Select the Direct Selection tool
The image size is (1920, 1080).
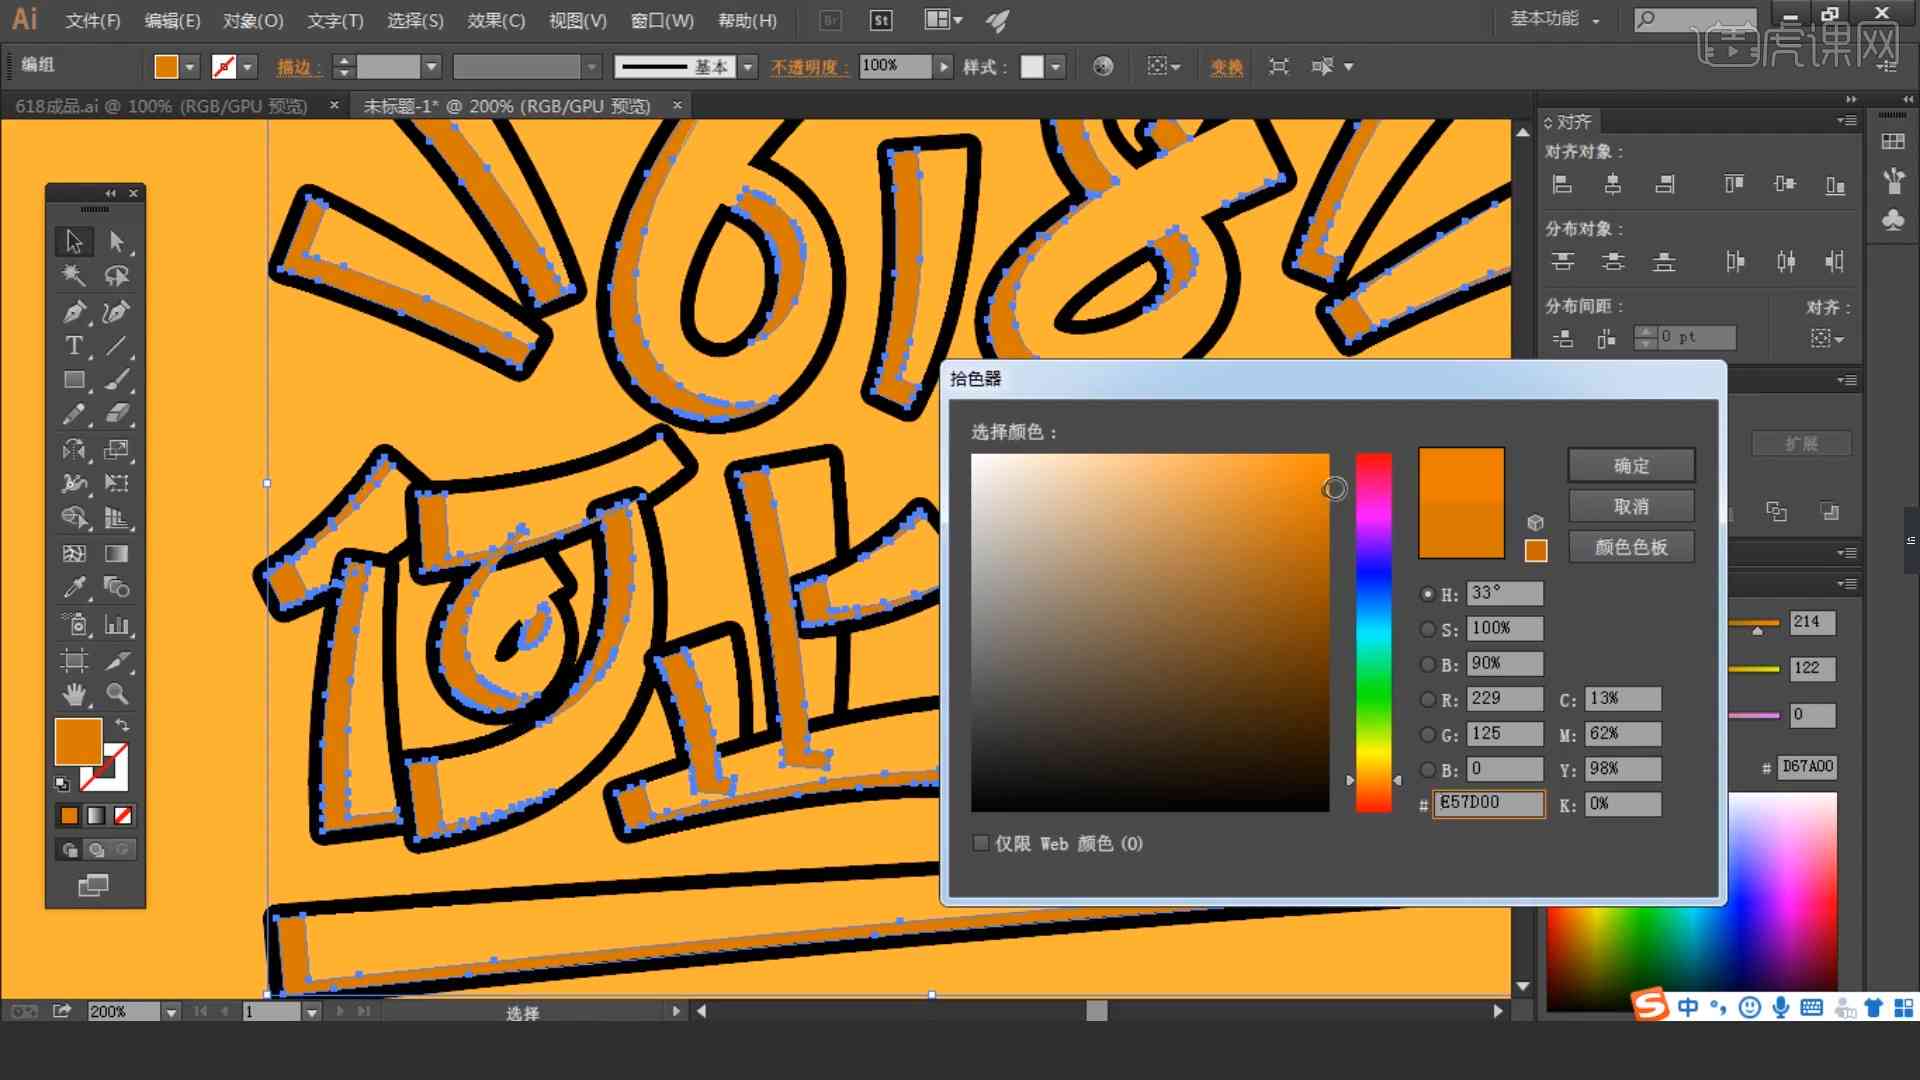117,241
